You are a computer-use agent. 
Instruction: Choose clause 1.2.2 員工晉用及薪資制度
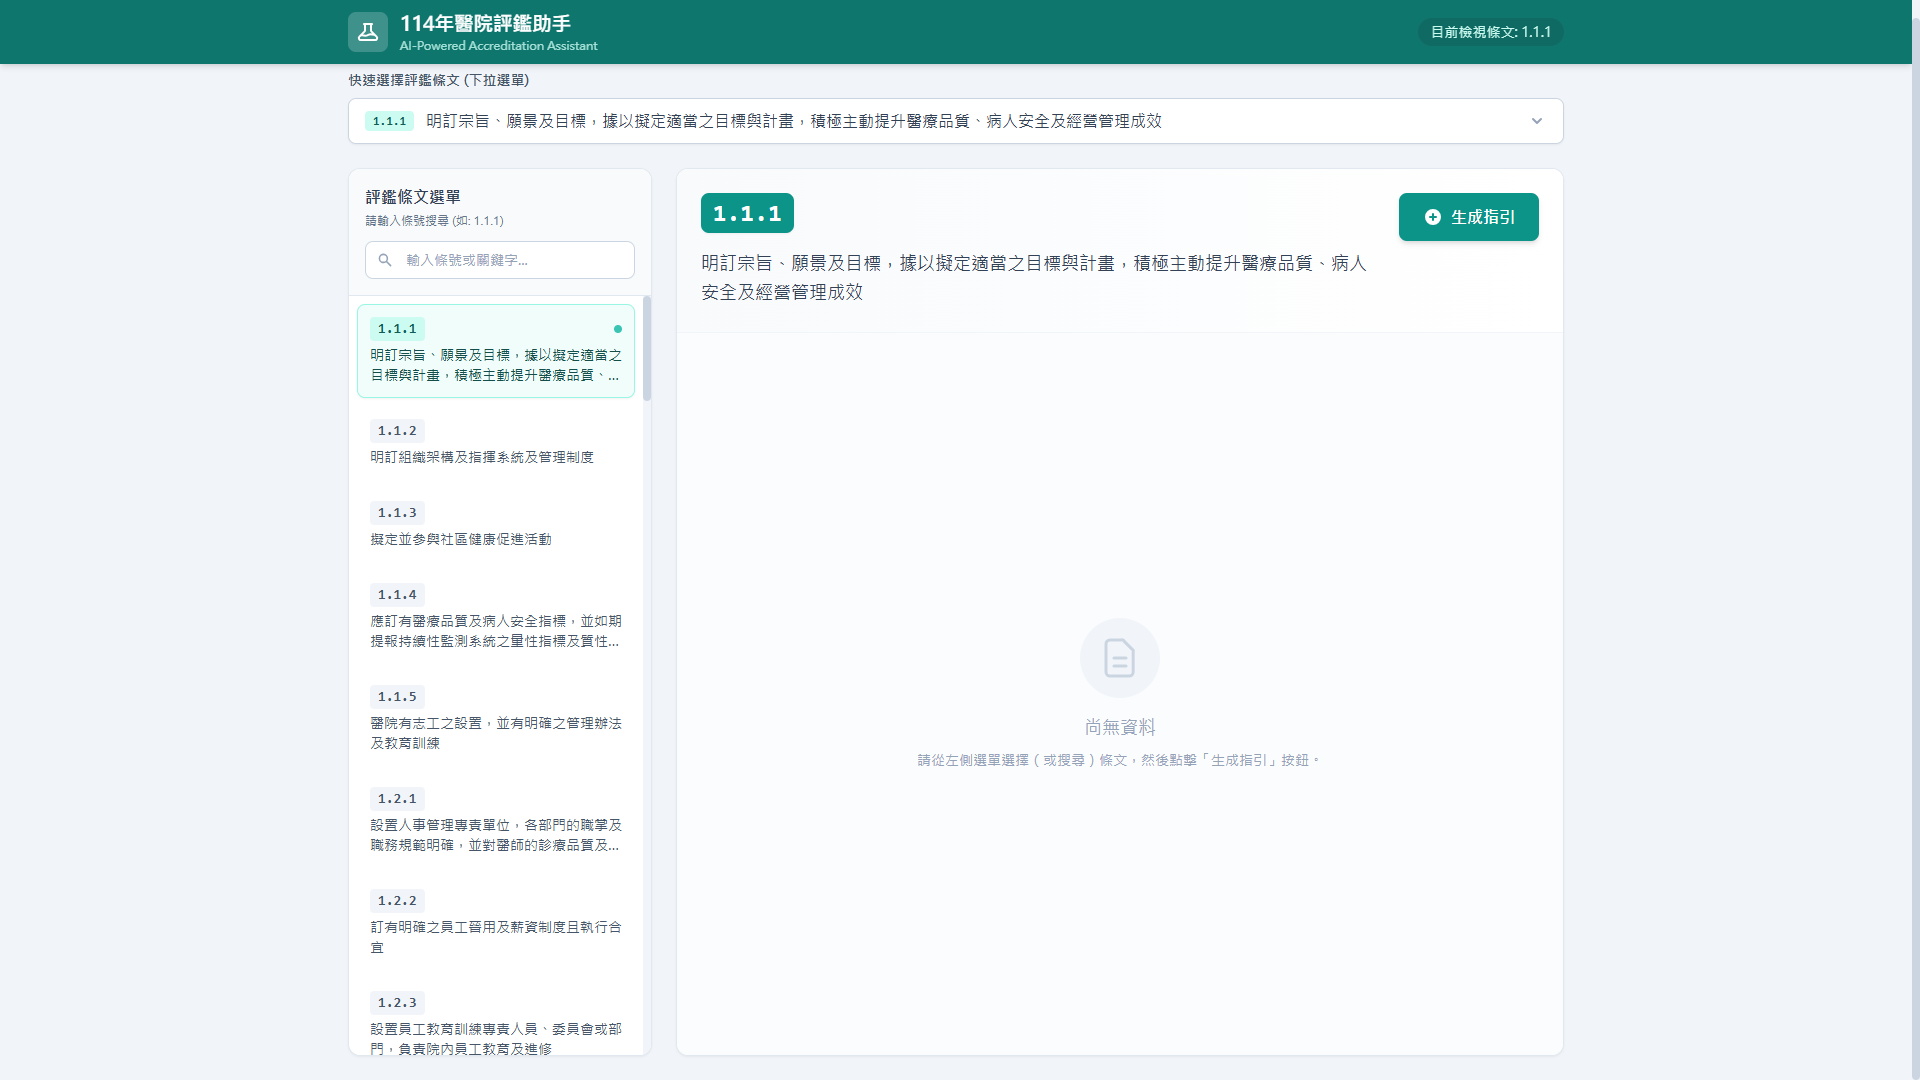pos(495,924)
